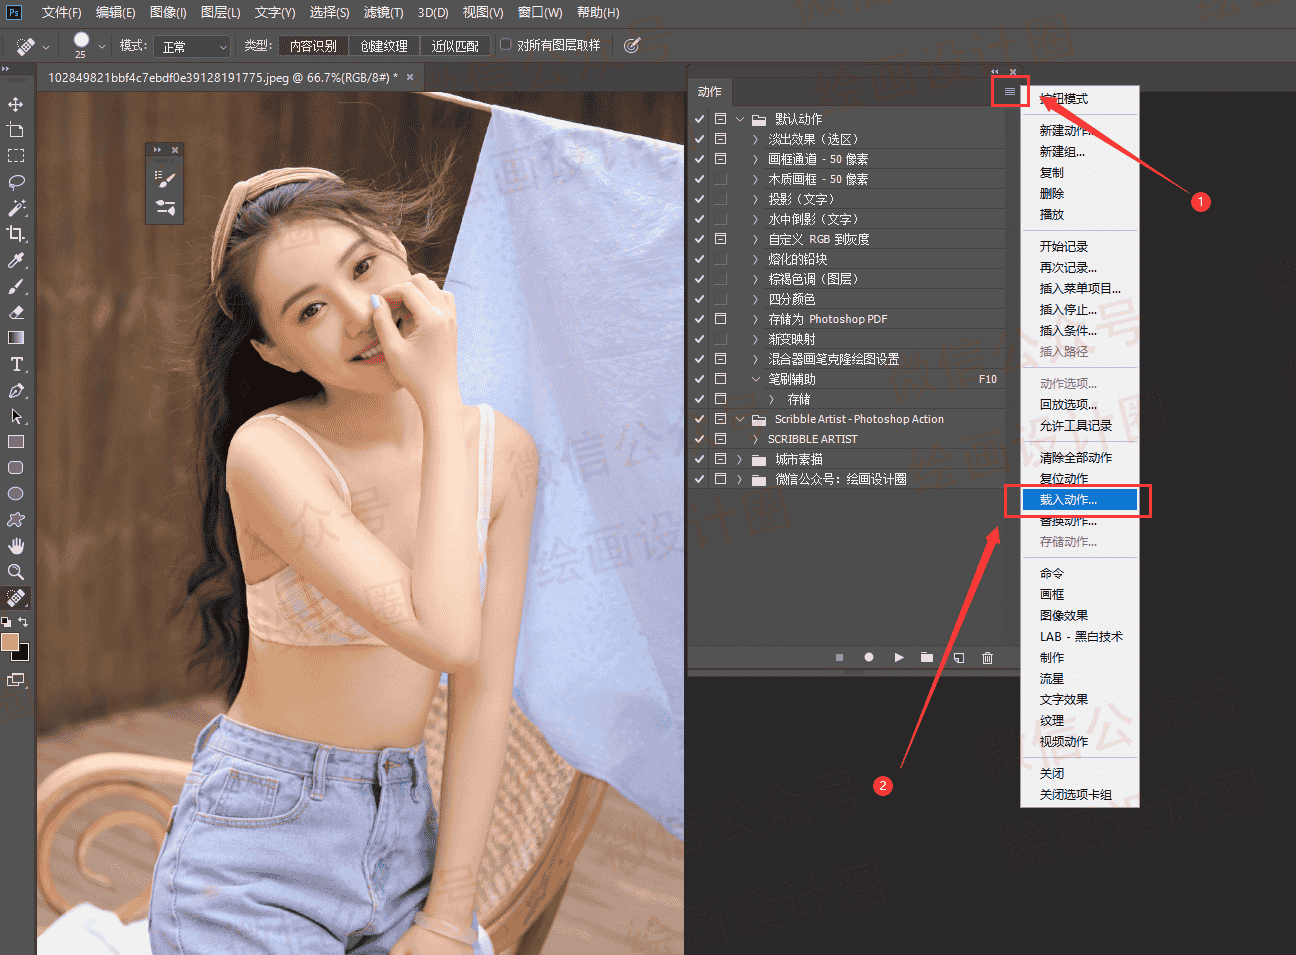The image size is (1296, 955).
Task: Select the Pen tool
Action: (16, 390)
